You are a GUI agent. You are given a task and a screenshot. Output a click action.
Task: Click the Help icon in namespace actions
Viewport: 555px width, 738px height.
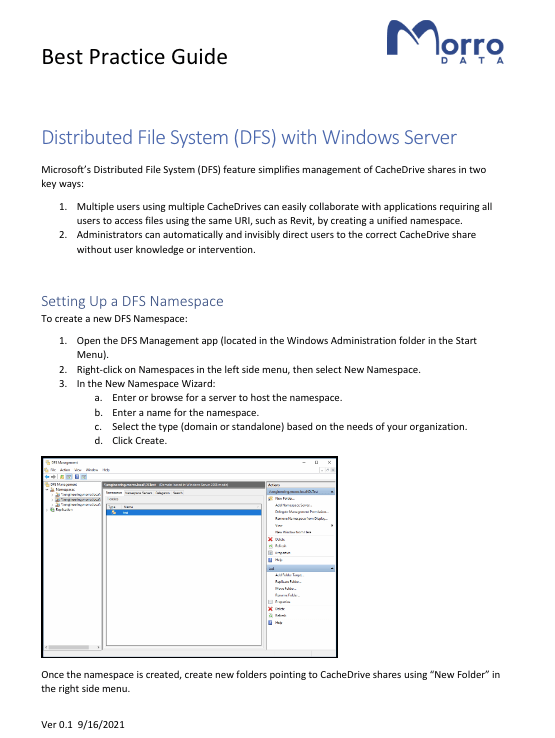coord(270,560)
